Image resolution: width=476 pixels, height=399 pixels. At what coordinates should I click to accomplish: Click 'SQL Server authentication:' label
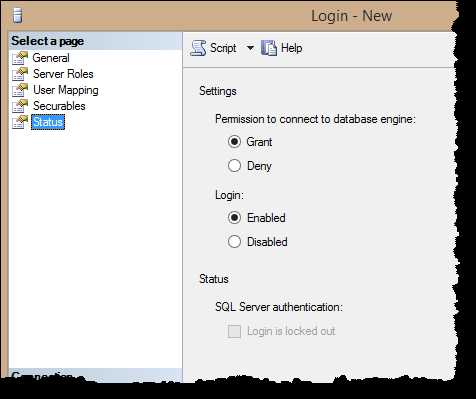tap(279, 307)
